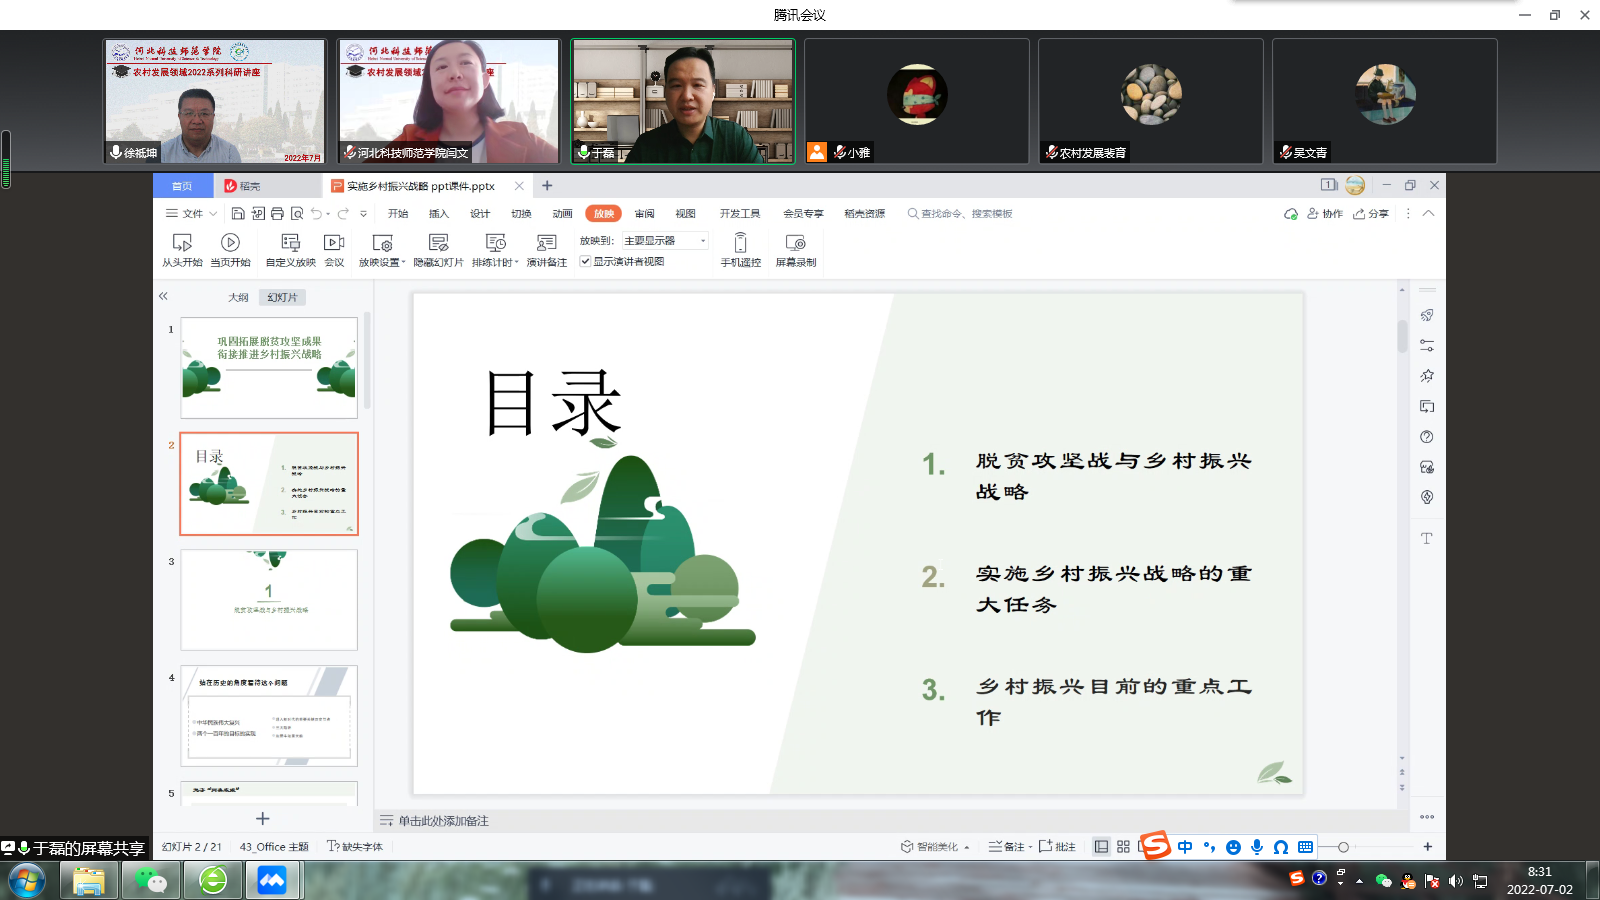Open phone remote control (手机遥控)
This screenshot has width=1600, height=900.
point(740,249)
